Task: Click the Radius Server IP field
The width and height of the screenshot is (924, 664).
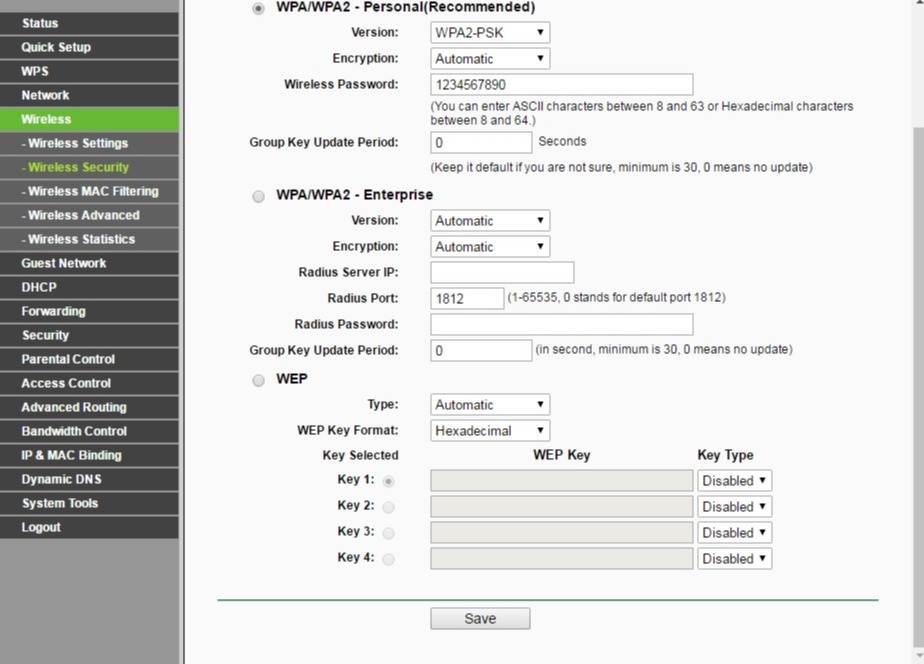Action: [502, 272]
